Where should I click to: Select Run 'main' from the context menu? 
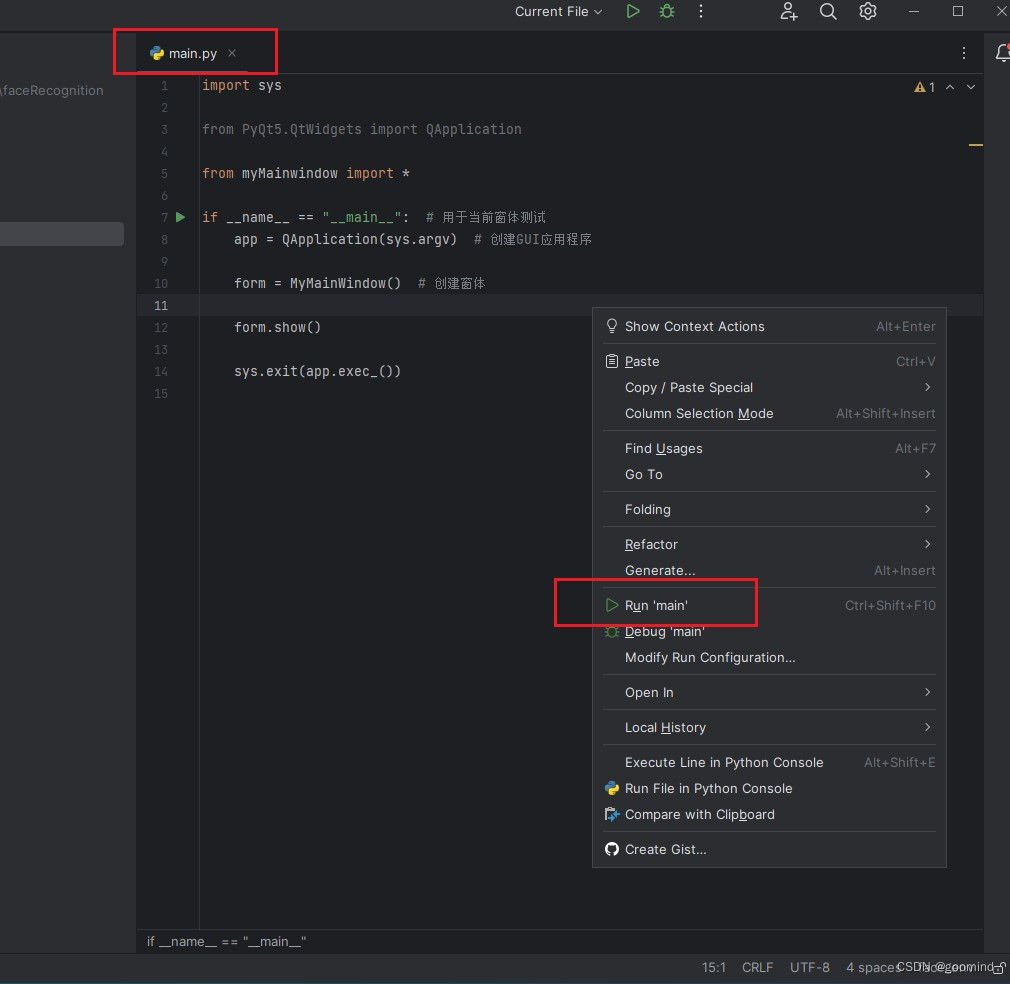tap(769, 606)
